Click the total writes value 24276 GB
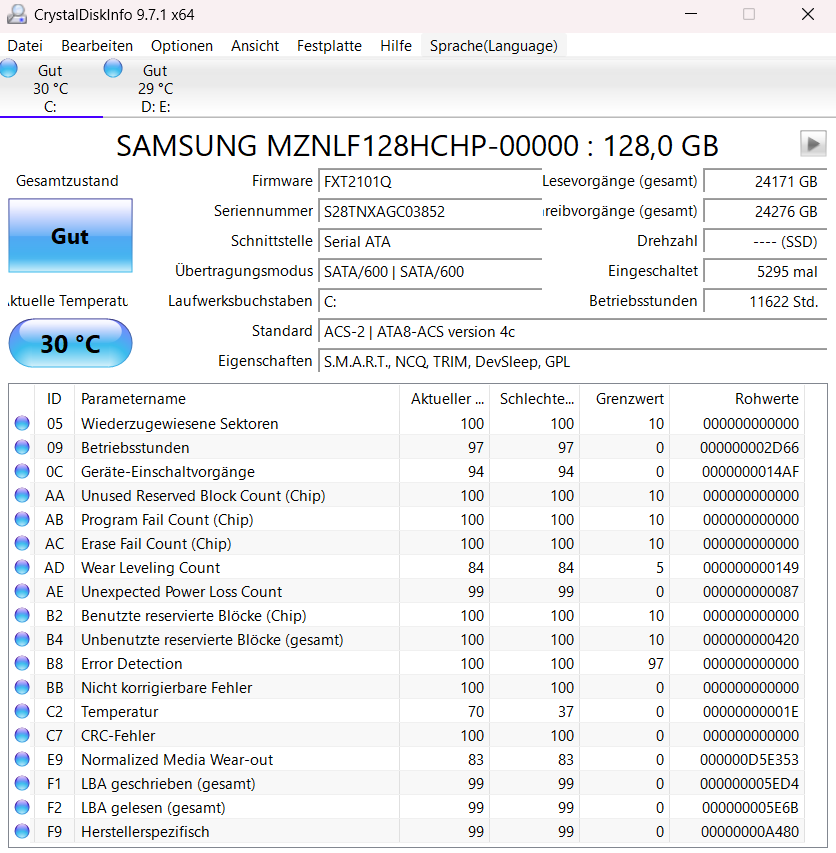 765,211
